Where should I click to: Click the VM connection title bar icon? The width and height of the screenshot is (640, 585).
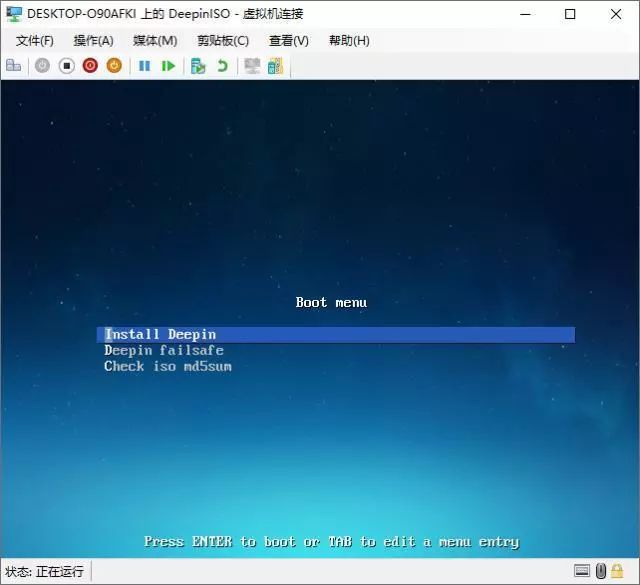(x=14, y=14)
